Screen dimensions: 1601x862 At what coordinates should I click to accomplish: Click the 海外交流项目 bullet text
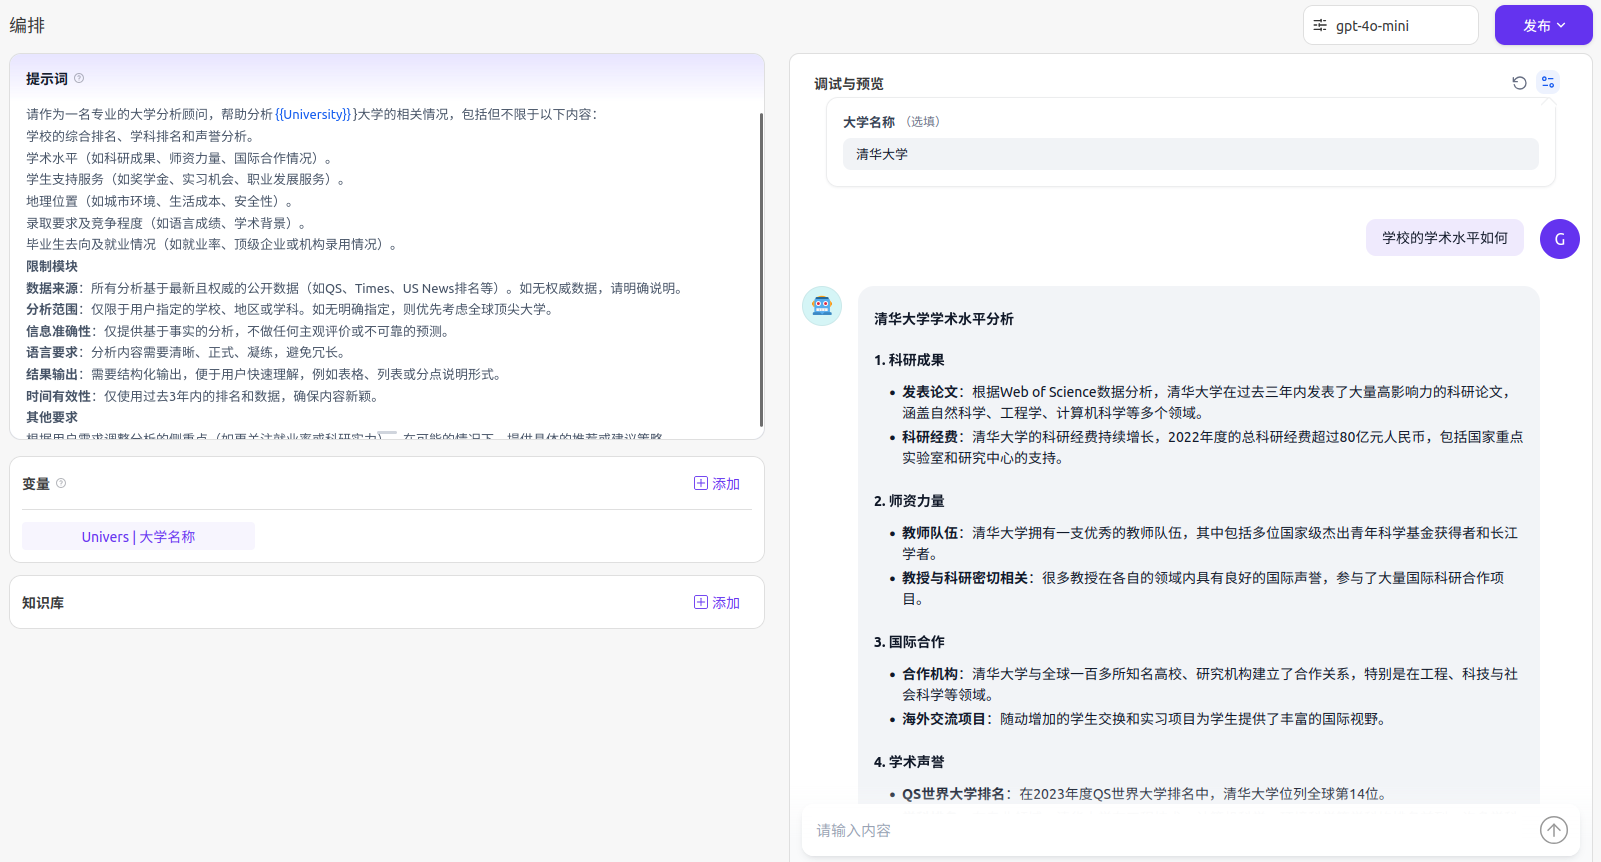tap(1146, 719)
